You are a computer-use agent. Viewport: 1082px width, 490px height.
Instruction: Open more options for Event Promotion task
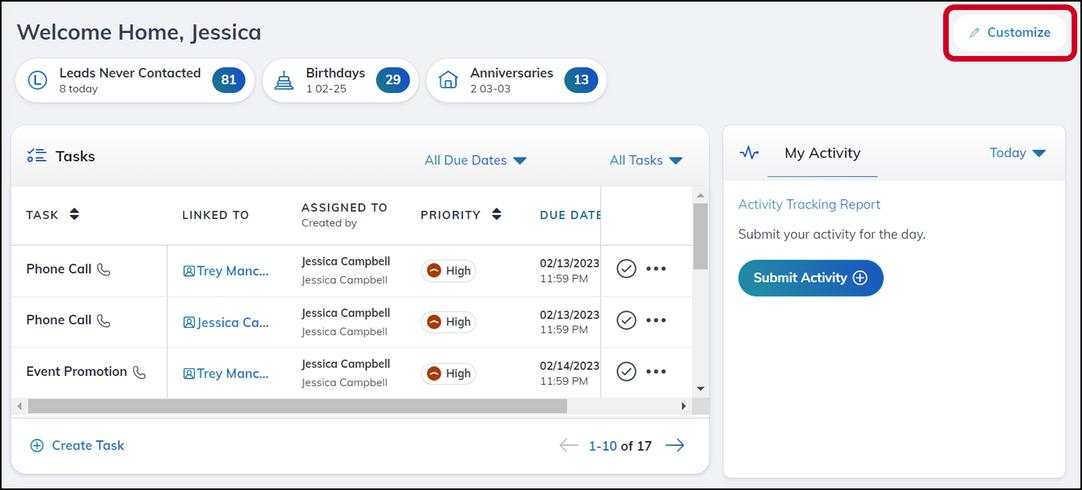coord(656,371)
